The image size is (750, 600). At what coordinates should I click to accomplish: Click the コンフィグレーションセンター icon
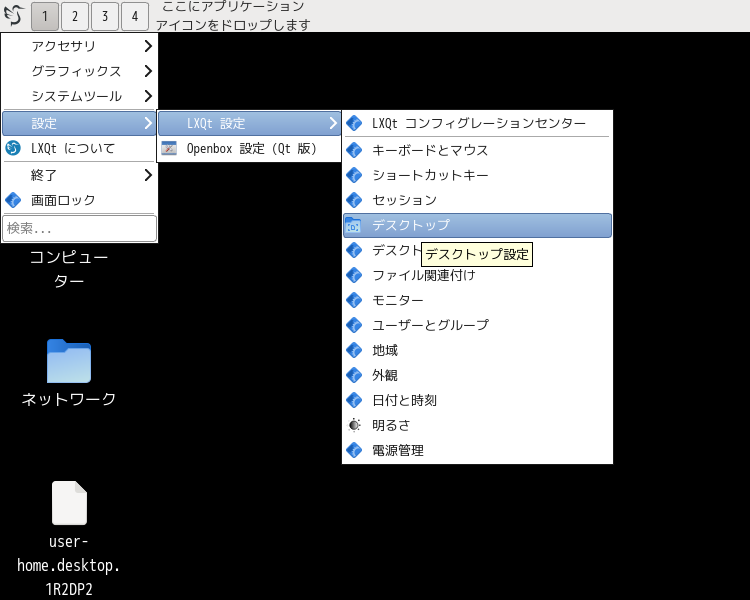(354, 123)
